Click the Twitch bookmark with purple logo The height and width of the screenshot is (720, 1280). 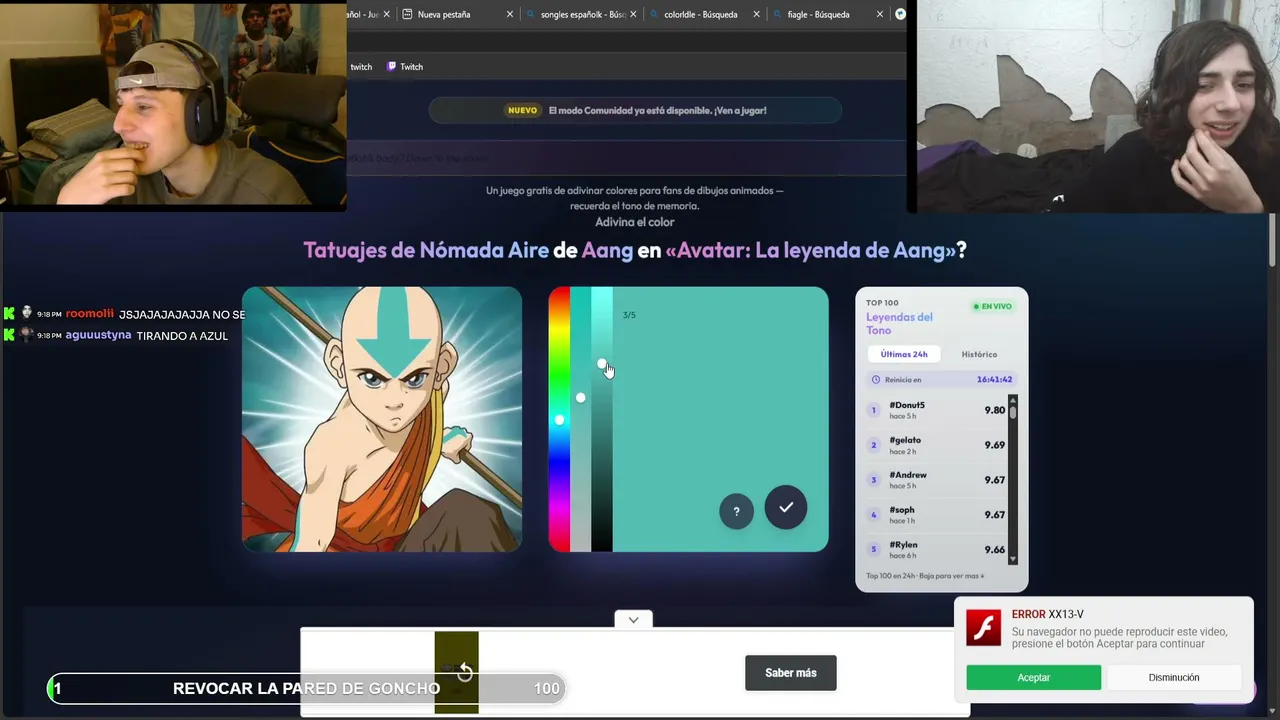[x=405, y=67]
